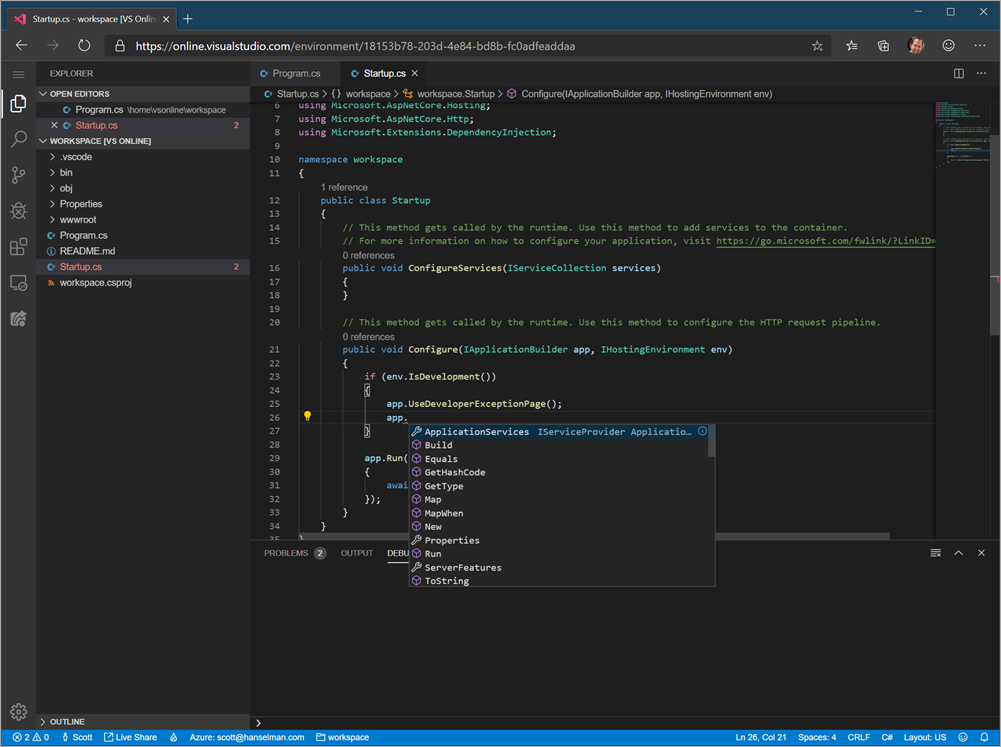Open the notifications bell in status bar

tap(984, 737)
